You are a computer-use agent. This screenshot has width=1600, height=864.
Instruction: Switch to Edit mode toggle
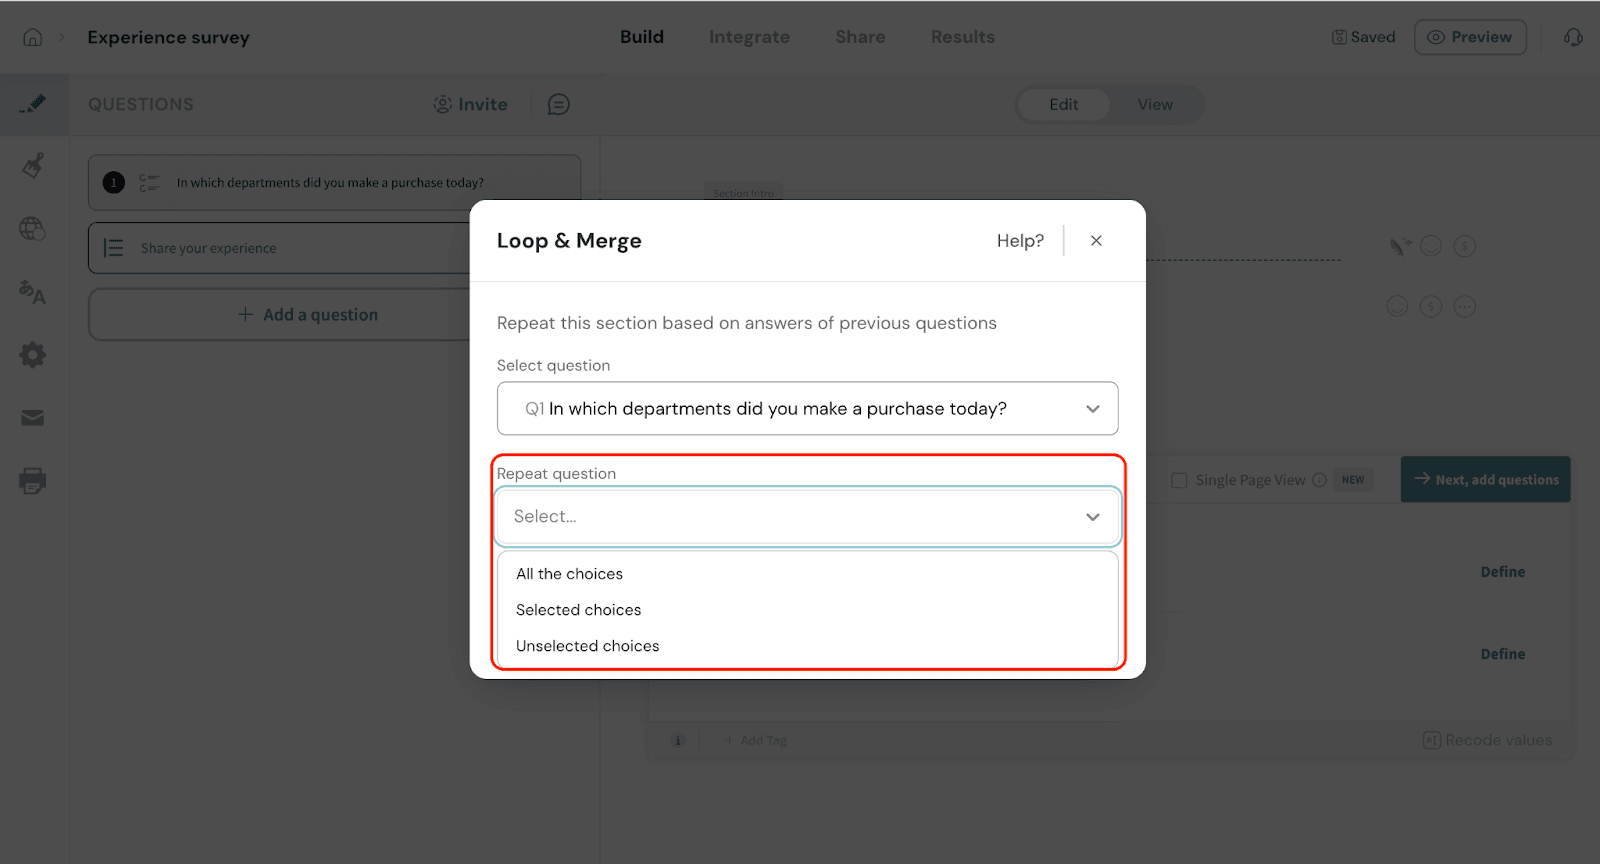click(x=1063, y=105)
